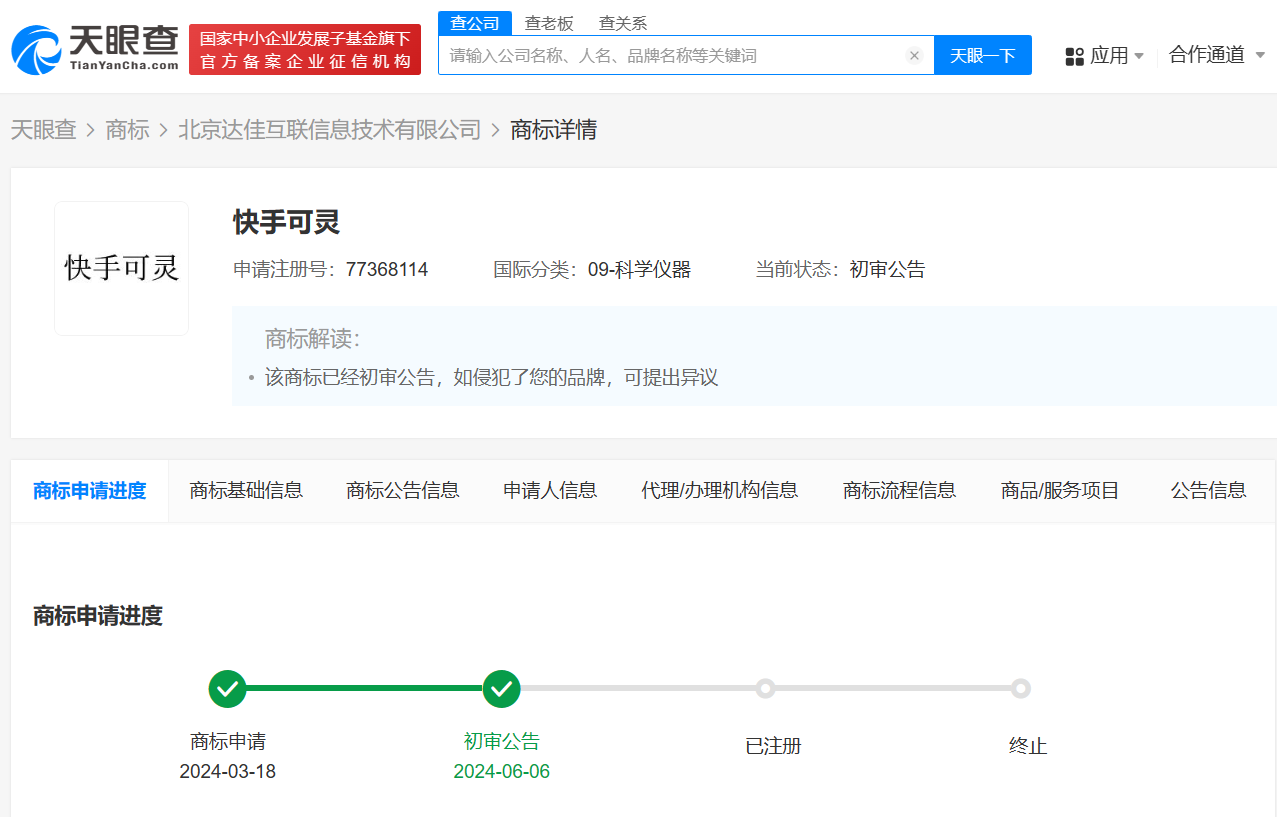Switch to the 查关系 search tab
Screen dimensions: 1277x817
[622, 22]
